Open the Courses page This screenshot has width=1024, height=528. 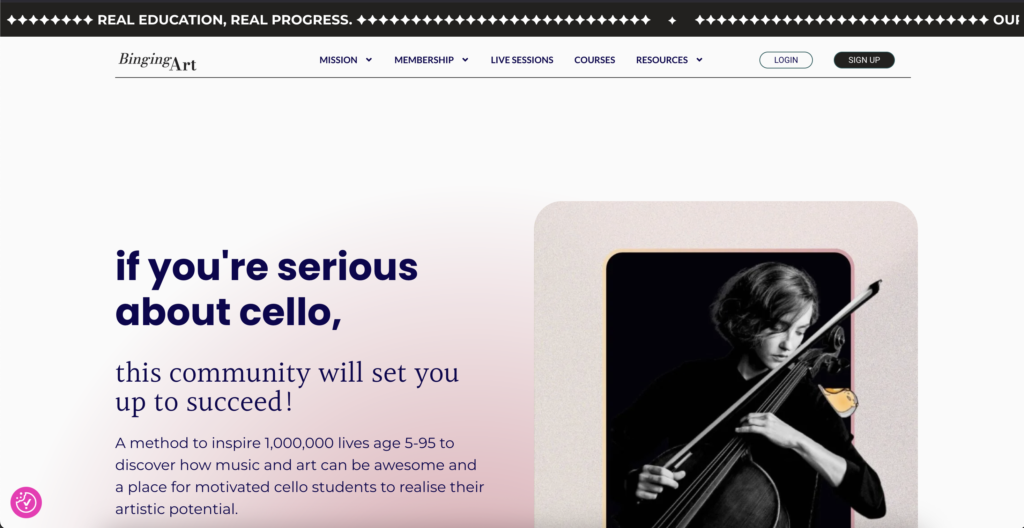(595, 60)
